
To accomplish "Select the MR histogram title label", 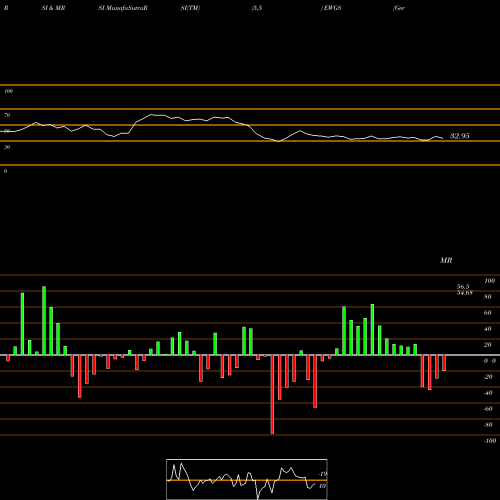I will tap(446, 260).
